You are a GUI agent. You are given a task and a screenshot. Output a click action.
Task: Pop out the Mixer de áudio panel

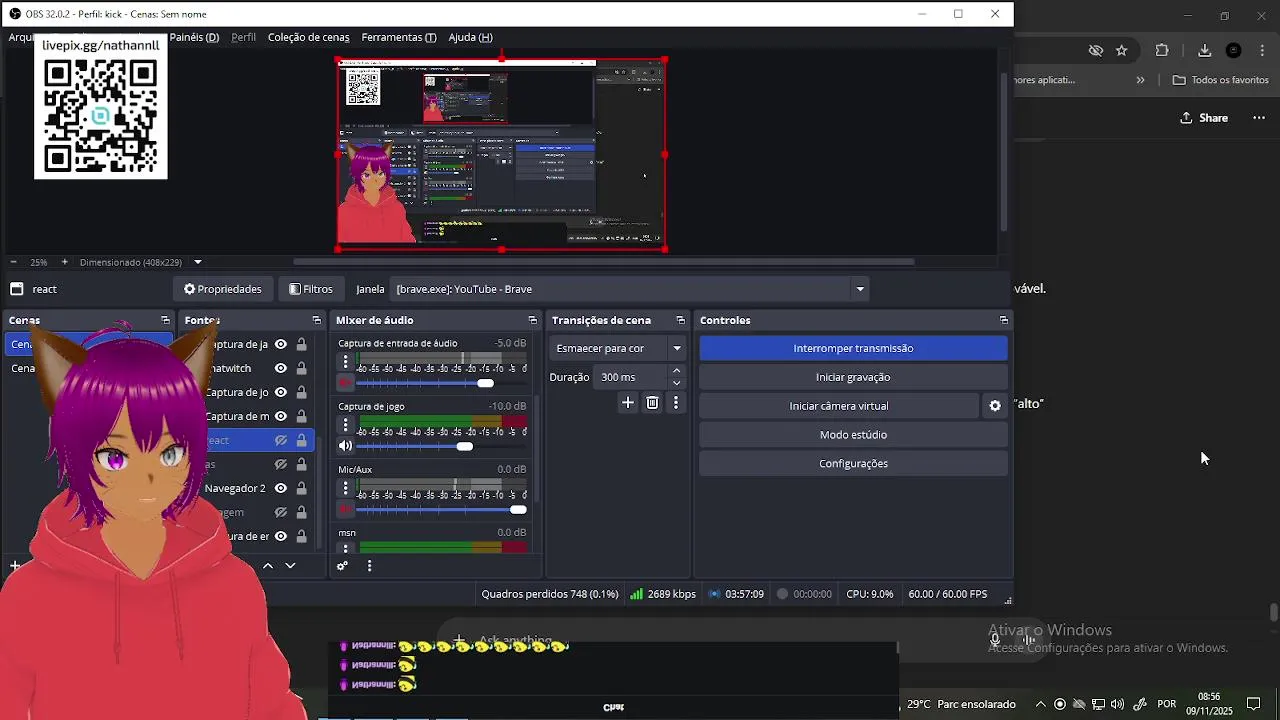(532, 320)
